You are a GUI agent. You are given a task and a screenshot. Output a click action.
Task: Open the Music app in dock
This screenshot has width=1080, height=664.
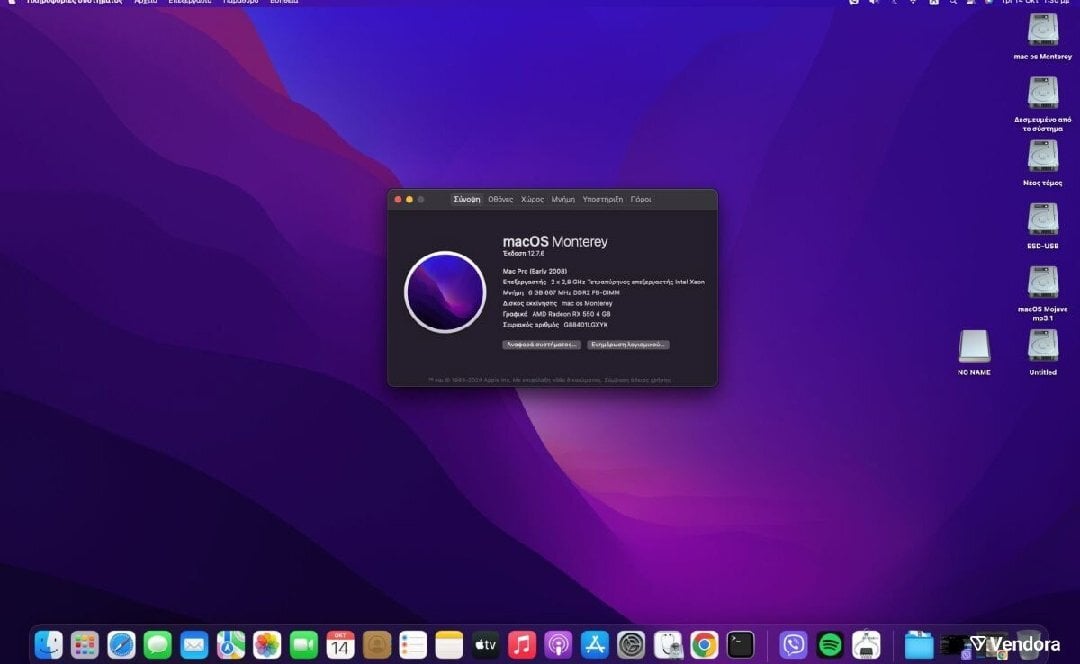(522, 645)
